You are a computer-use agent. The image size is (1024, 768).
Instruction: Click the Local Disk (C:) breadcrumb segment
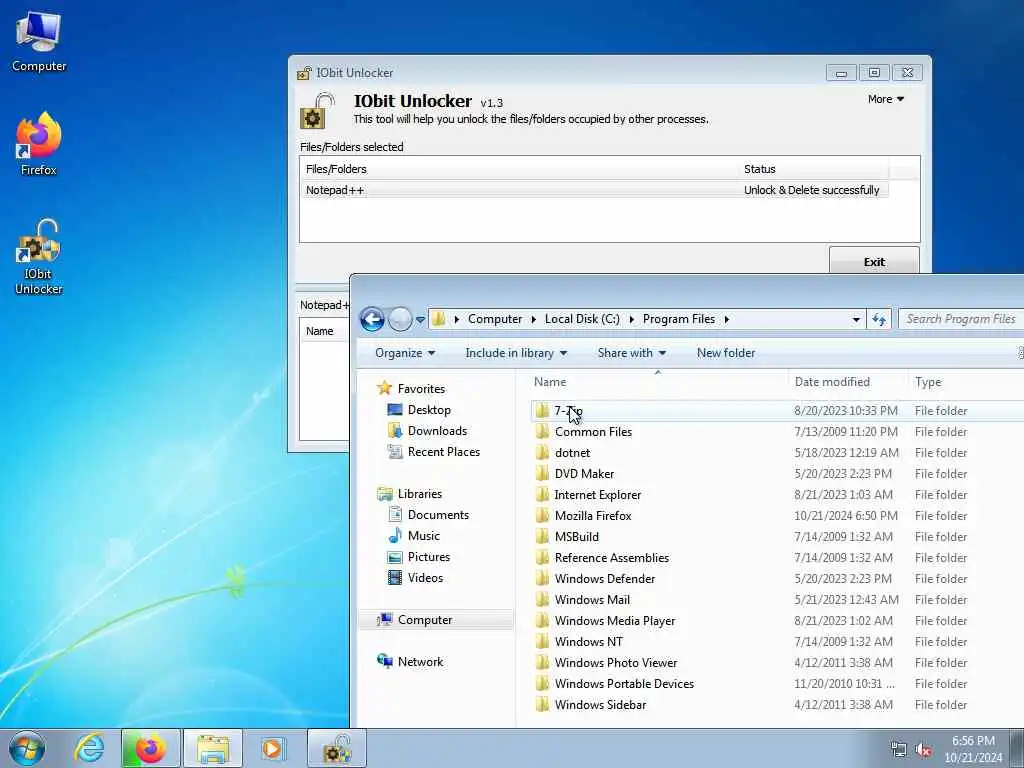(x=582, y=319)
